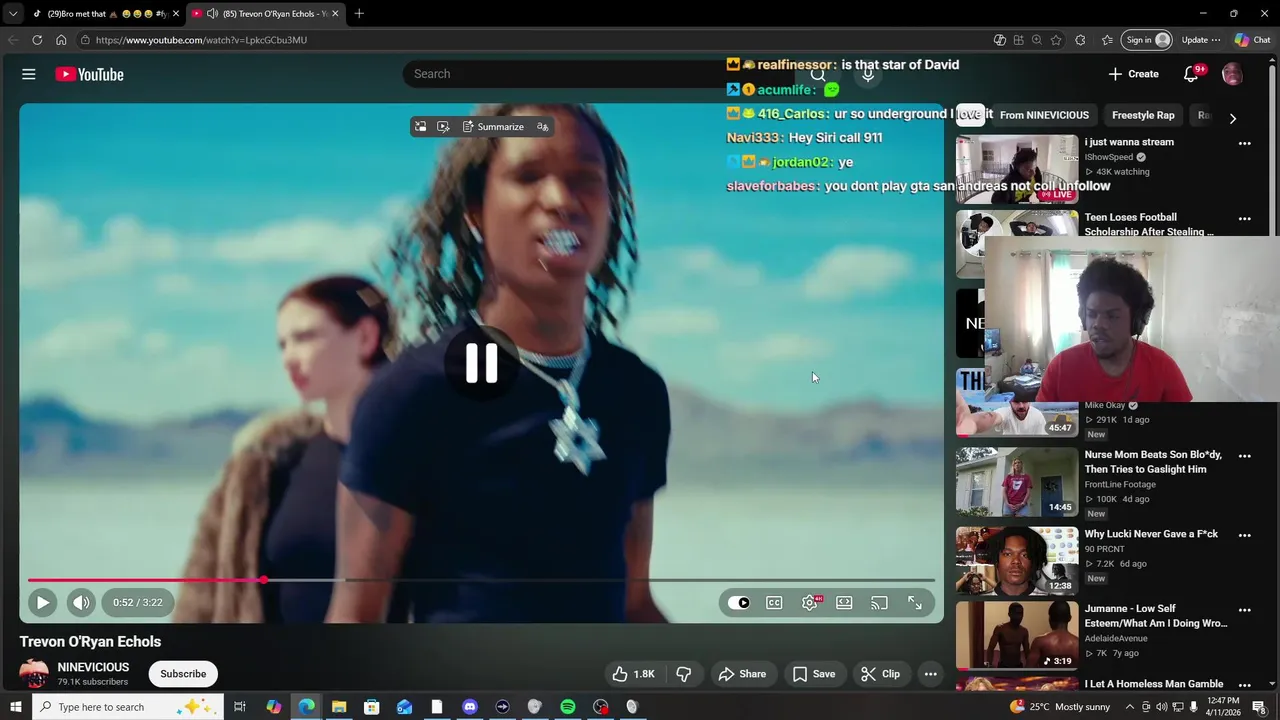
Task: Toggle closed captions CC button
Action: point(774,602)
